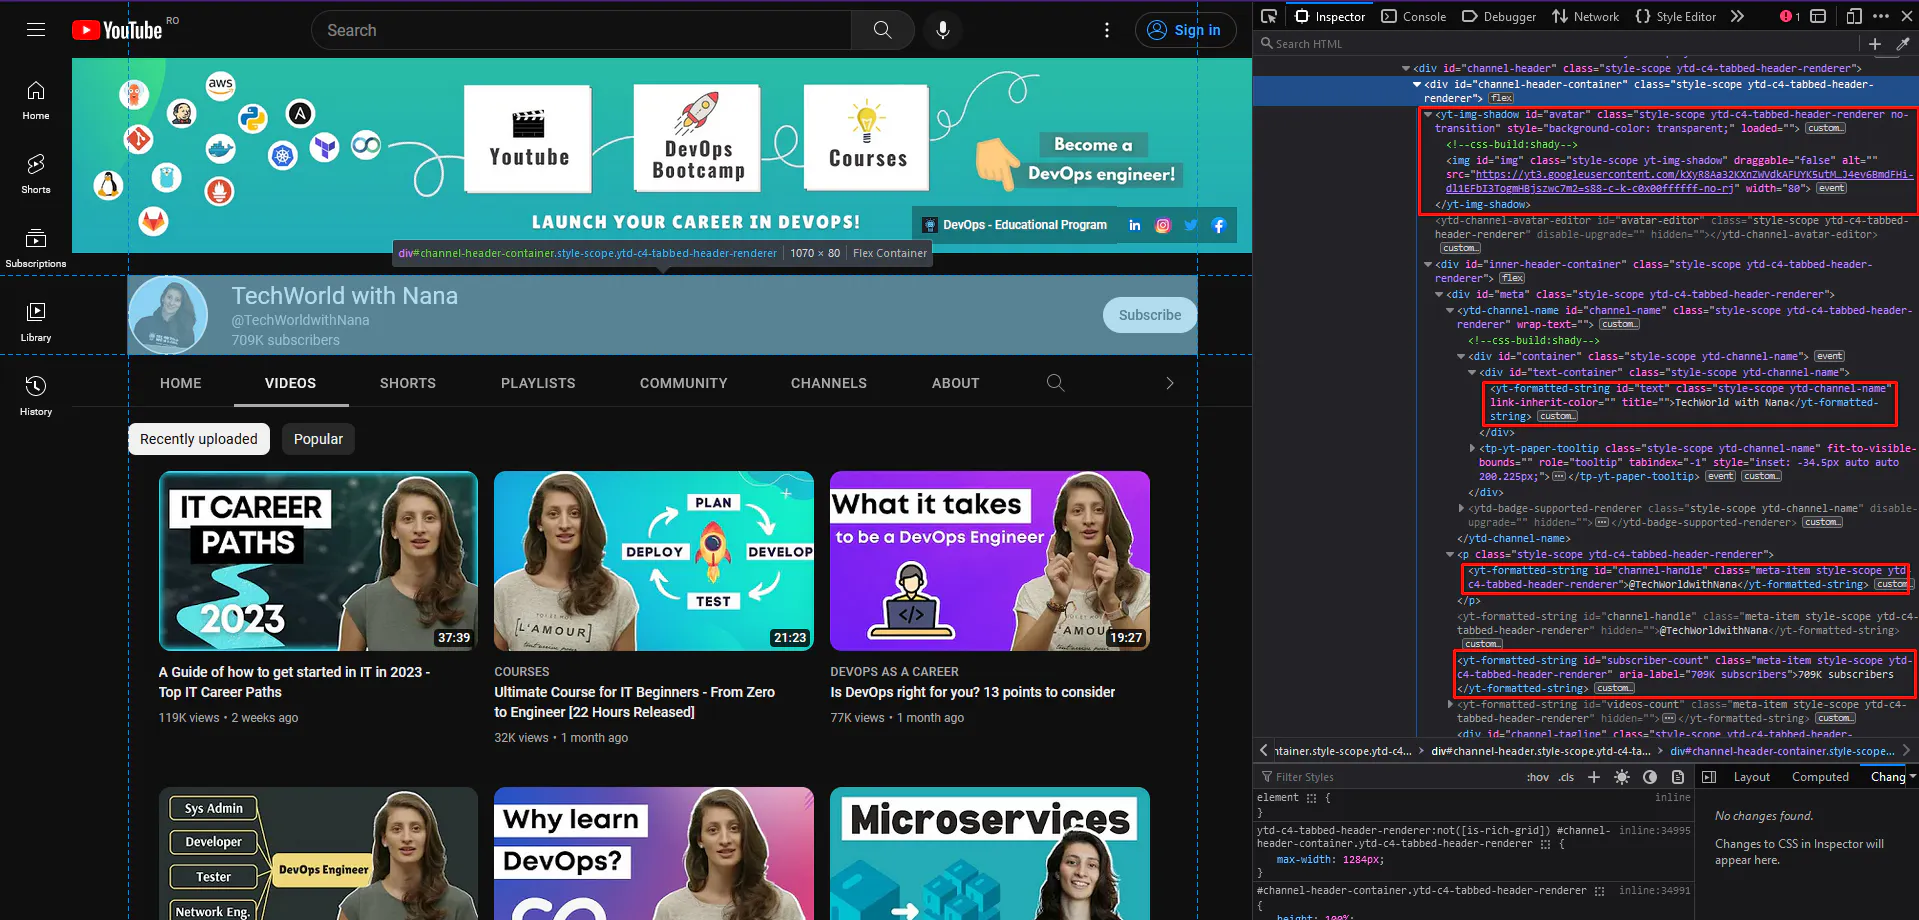Image resolution: width=1919 pixels, height=920 pixels.
Task: Open the PLAYLISTS channel tab
Action: point(538,383)
